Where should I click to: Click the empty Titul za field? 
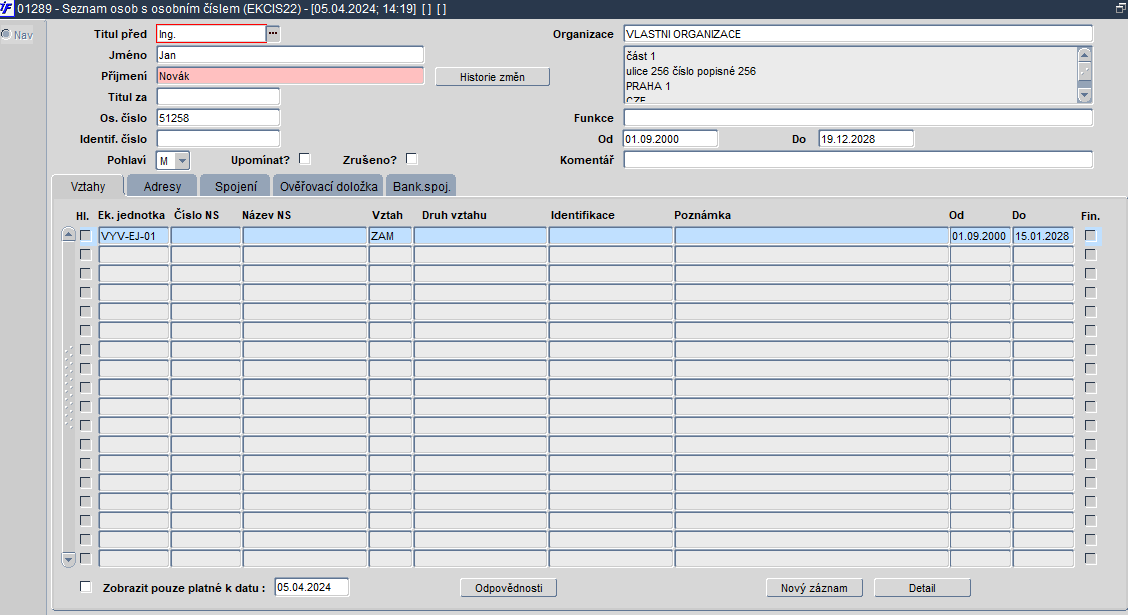[x=218, y=96]
